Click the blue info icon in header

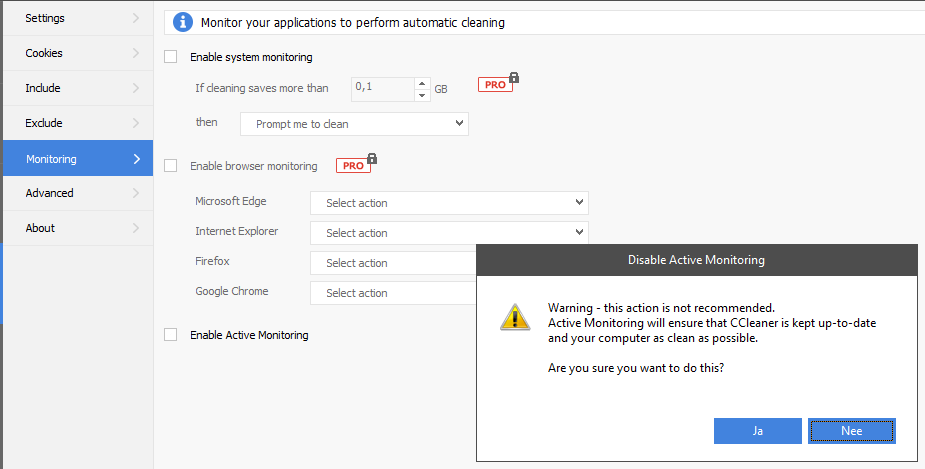coord(182,21)
